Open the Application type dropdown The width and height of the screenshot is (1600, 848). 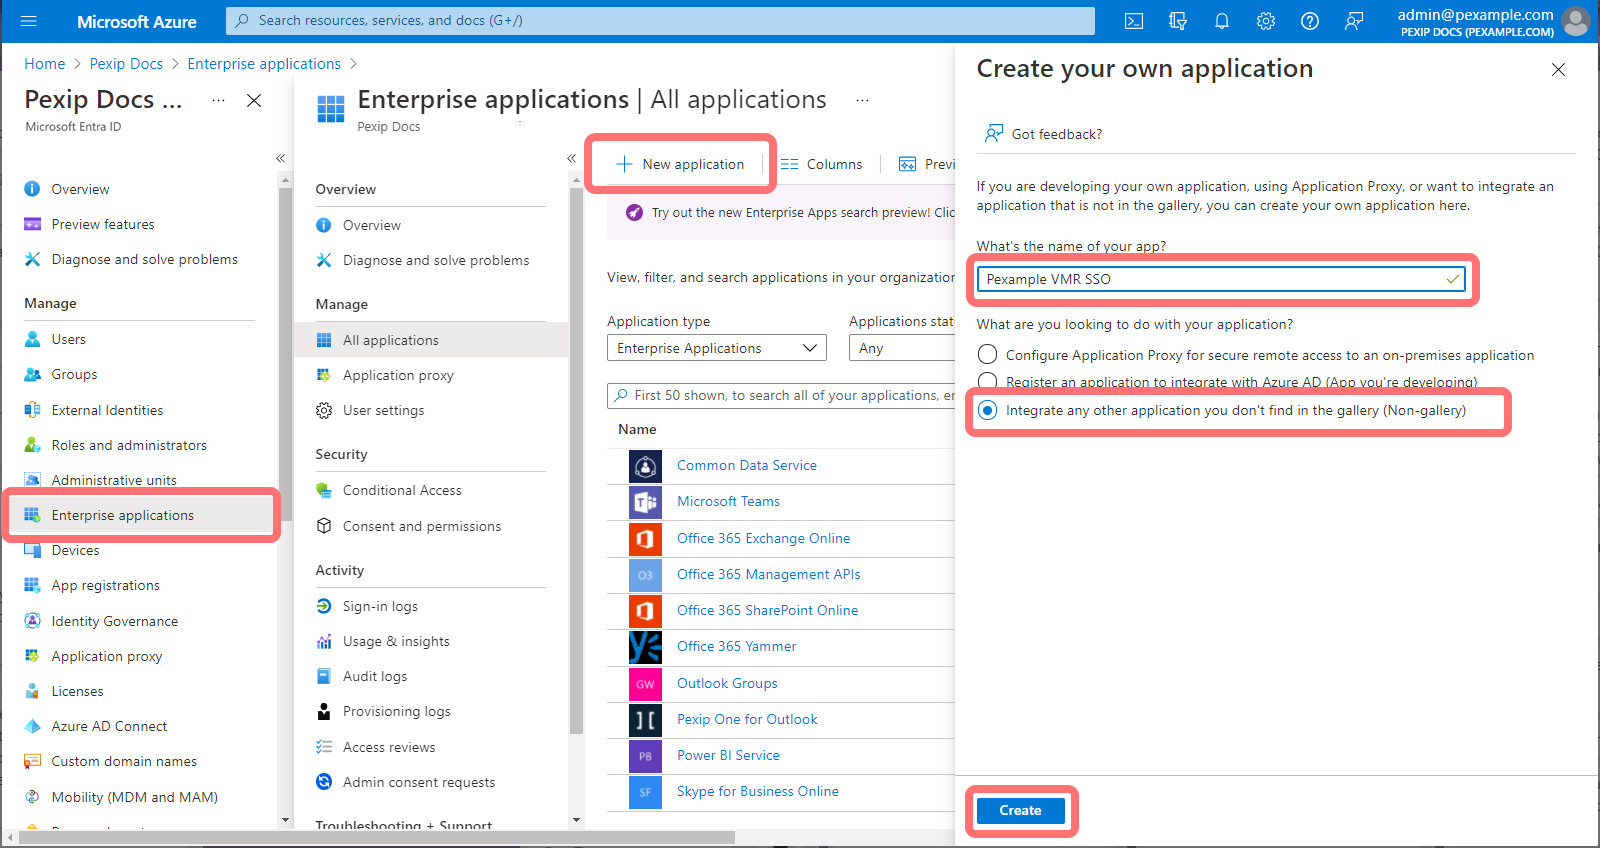716,348
